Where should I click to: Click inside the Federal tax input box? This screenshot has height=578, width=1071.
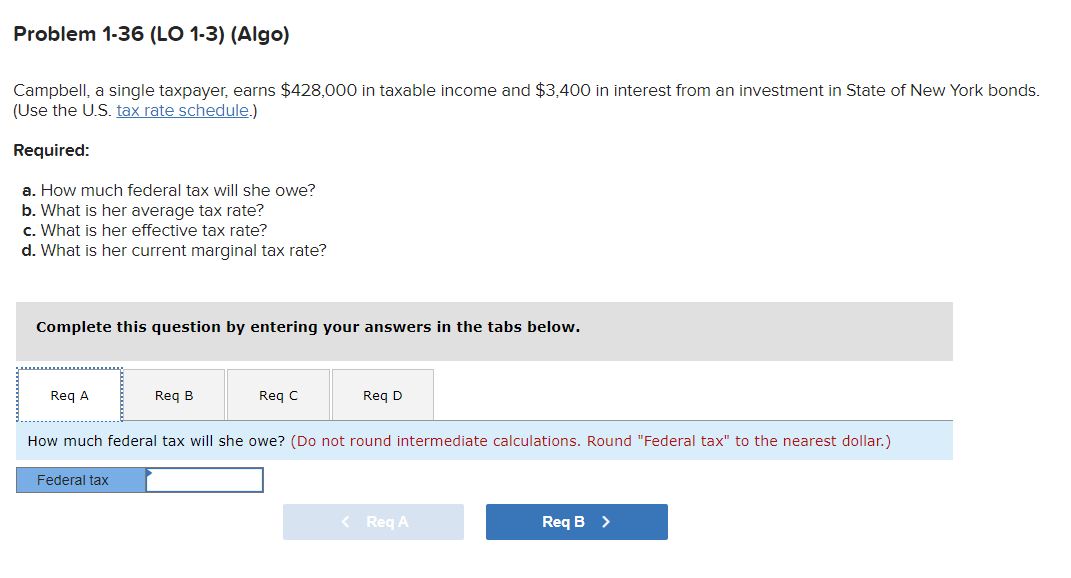point(203,479)
